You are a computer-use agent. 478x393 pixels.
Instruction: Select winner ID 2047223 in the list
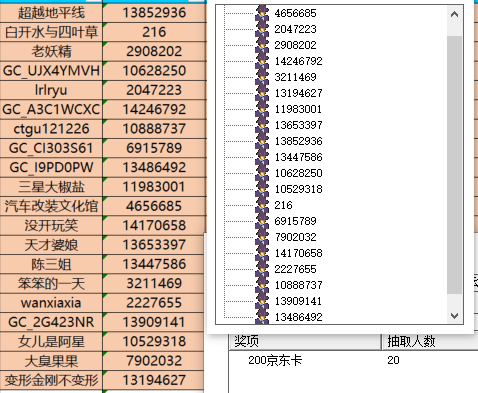[x=295, y=29]
